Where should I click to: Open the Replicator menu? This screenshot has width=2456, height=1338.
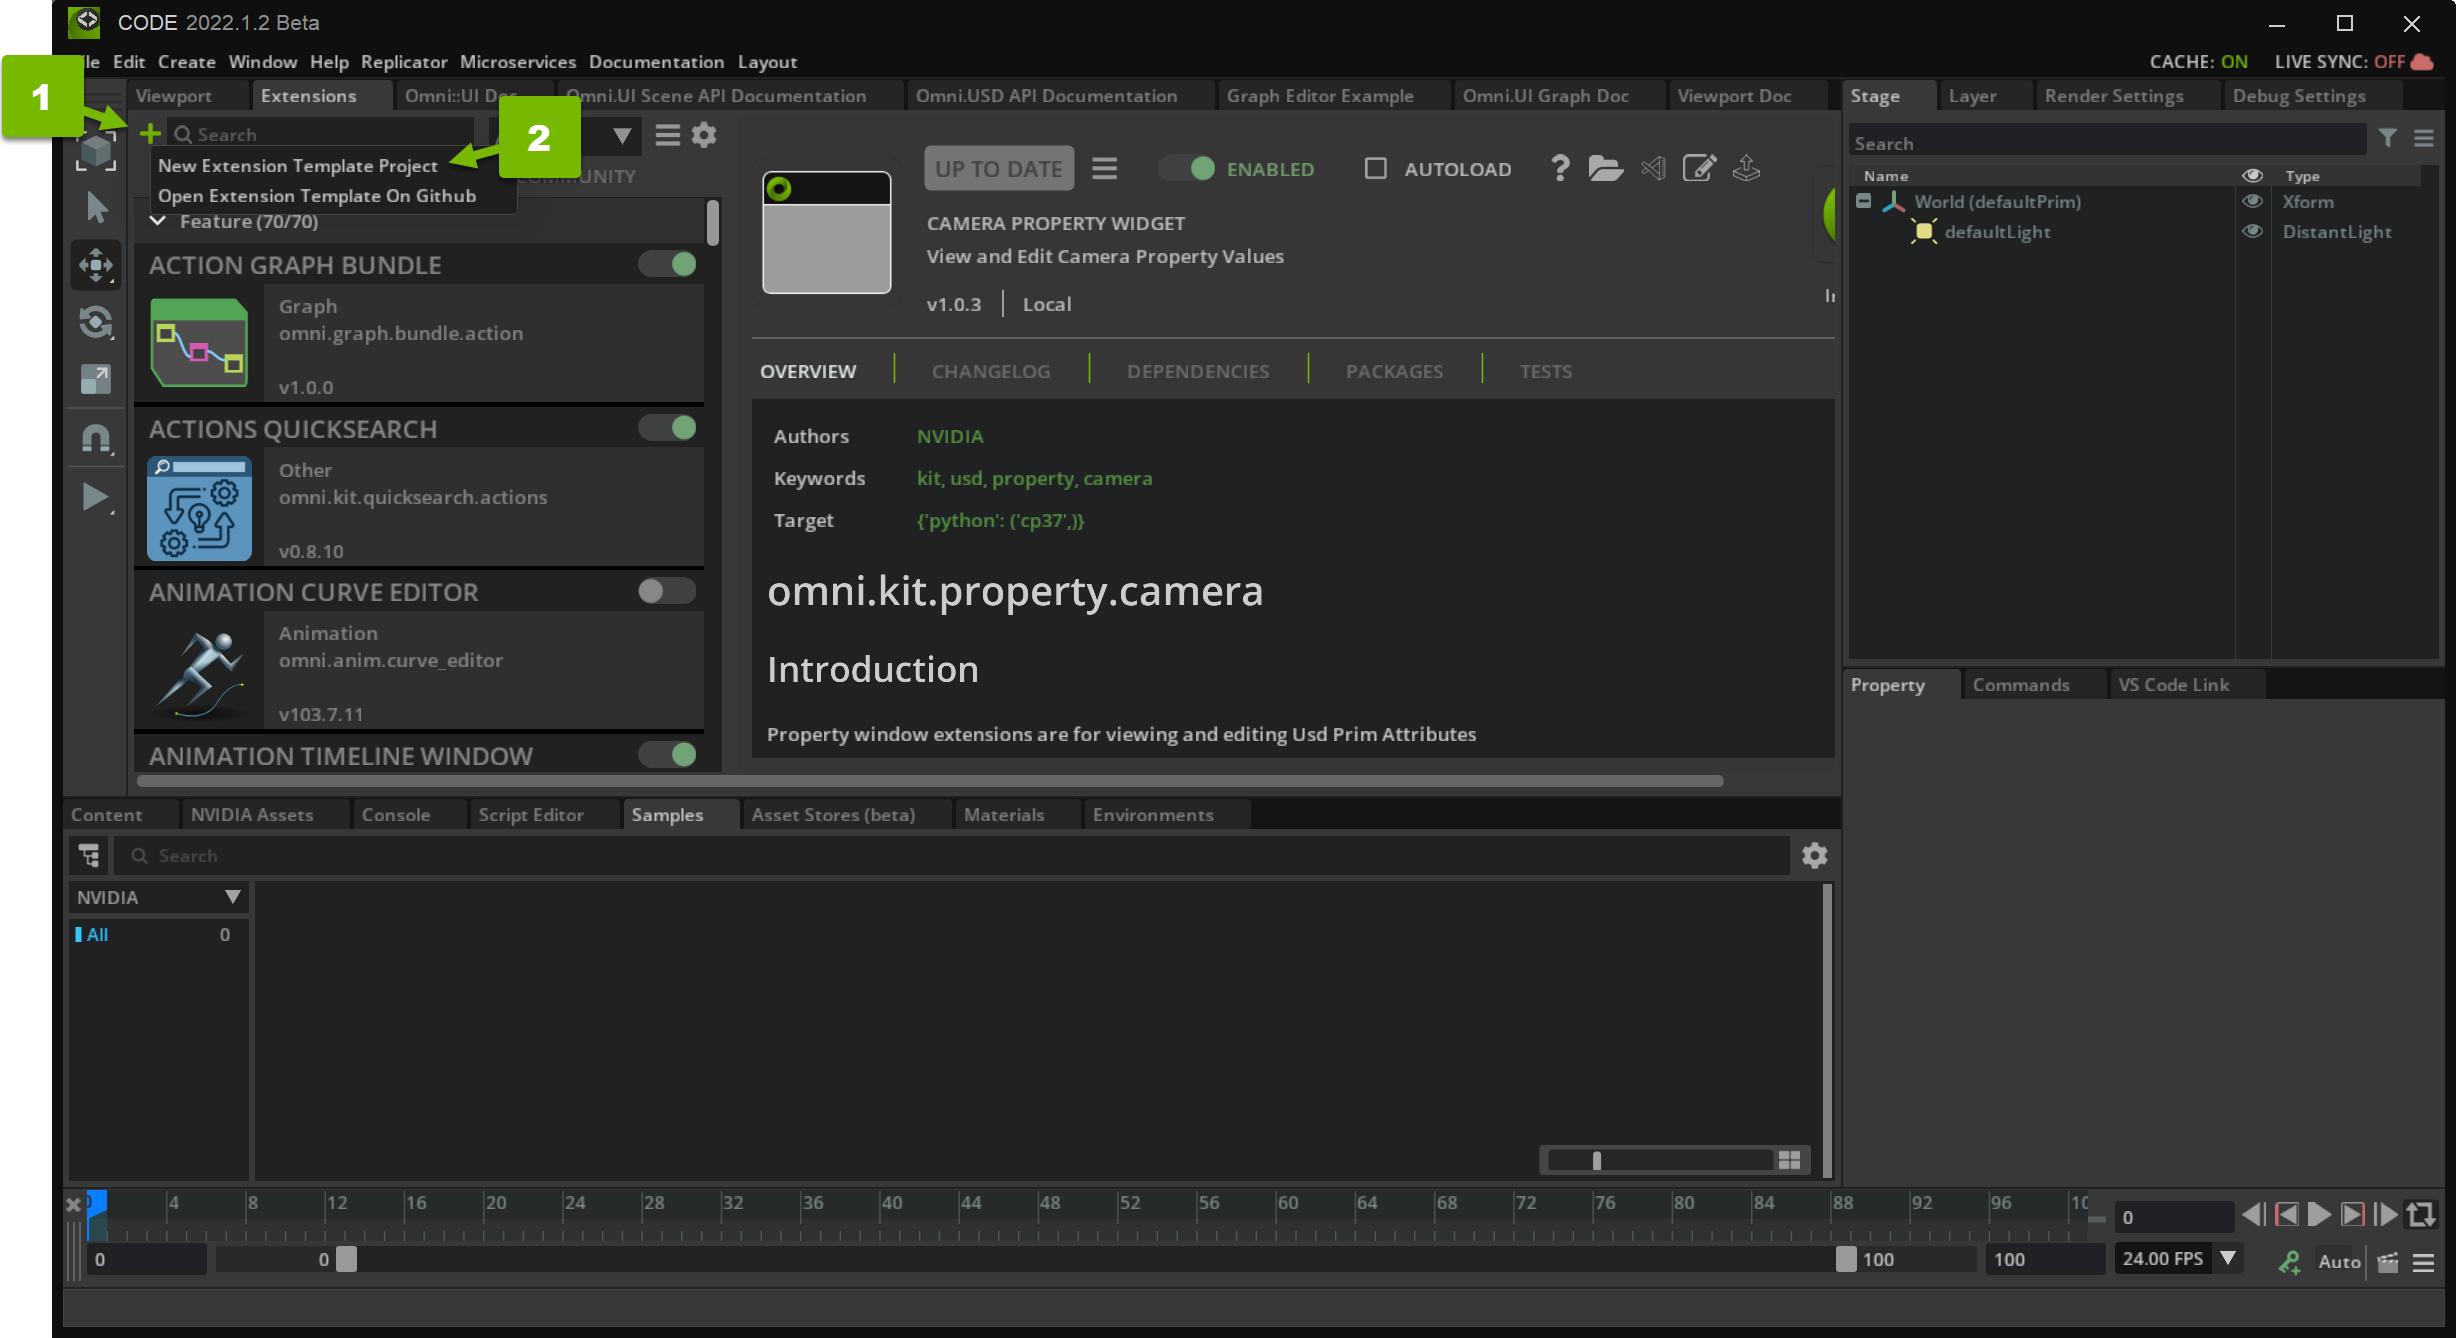tap(404, 62)
